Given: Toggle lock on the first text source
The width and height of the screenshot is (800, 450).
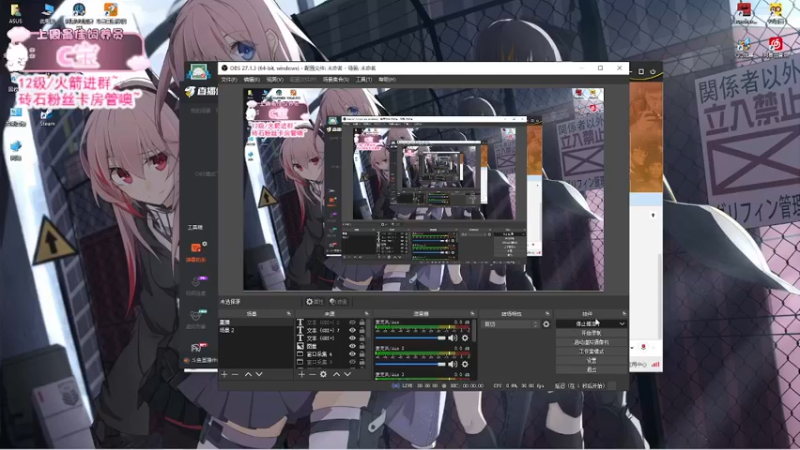Looking at the screenshot, I should 362,322.
